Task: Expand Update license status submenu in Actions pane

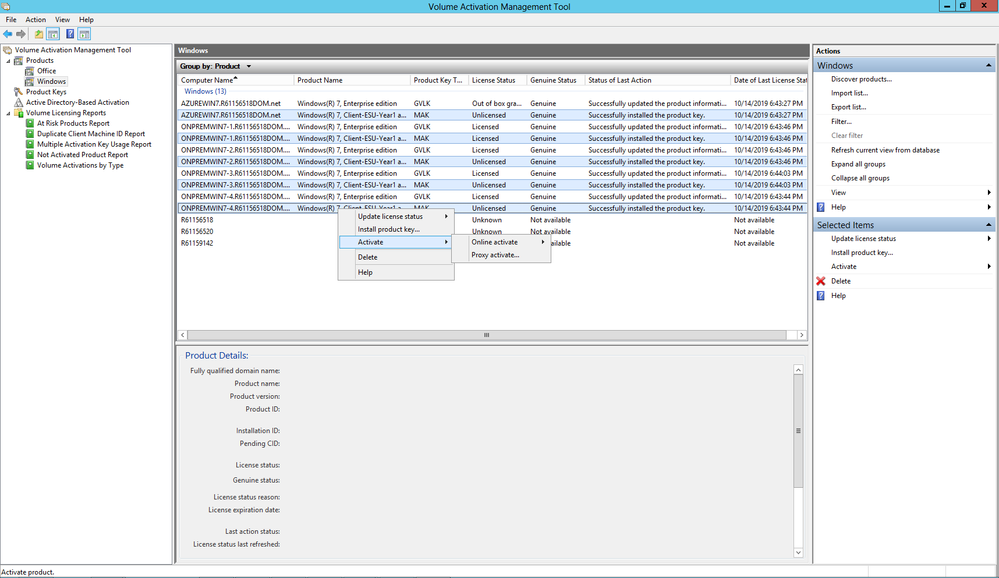Action: coord(989,238)
